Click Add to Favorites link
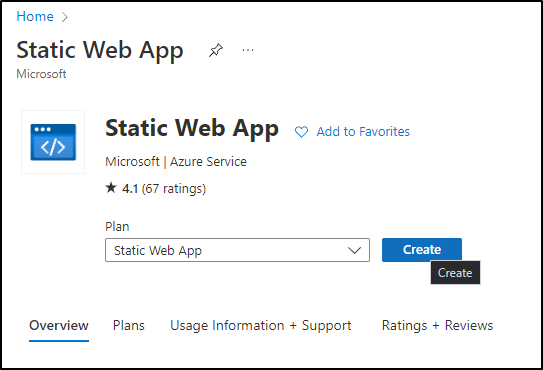543x370 pixels. 363,132
